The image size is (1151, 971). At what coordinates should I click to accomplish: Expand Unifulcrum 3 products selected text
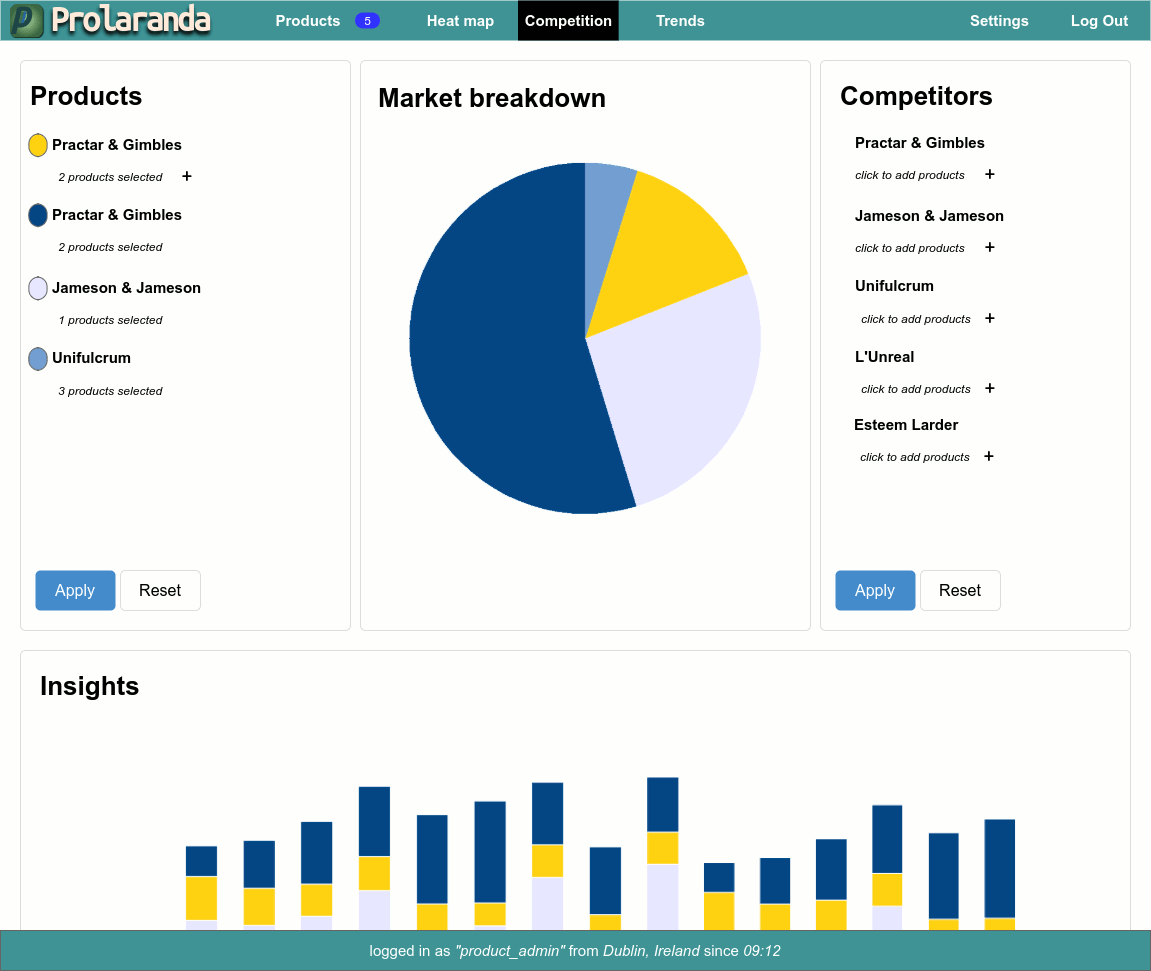coord(110,391)
